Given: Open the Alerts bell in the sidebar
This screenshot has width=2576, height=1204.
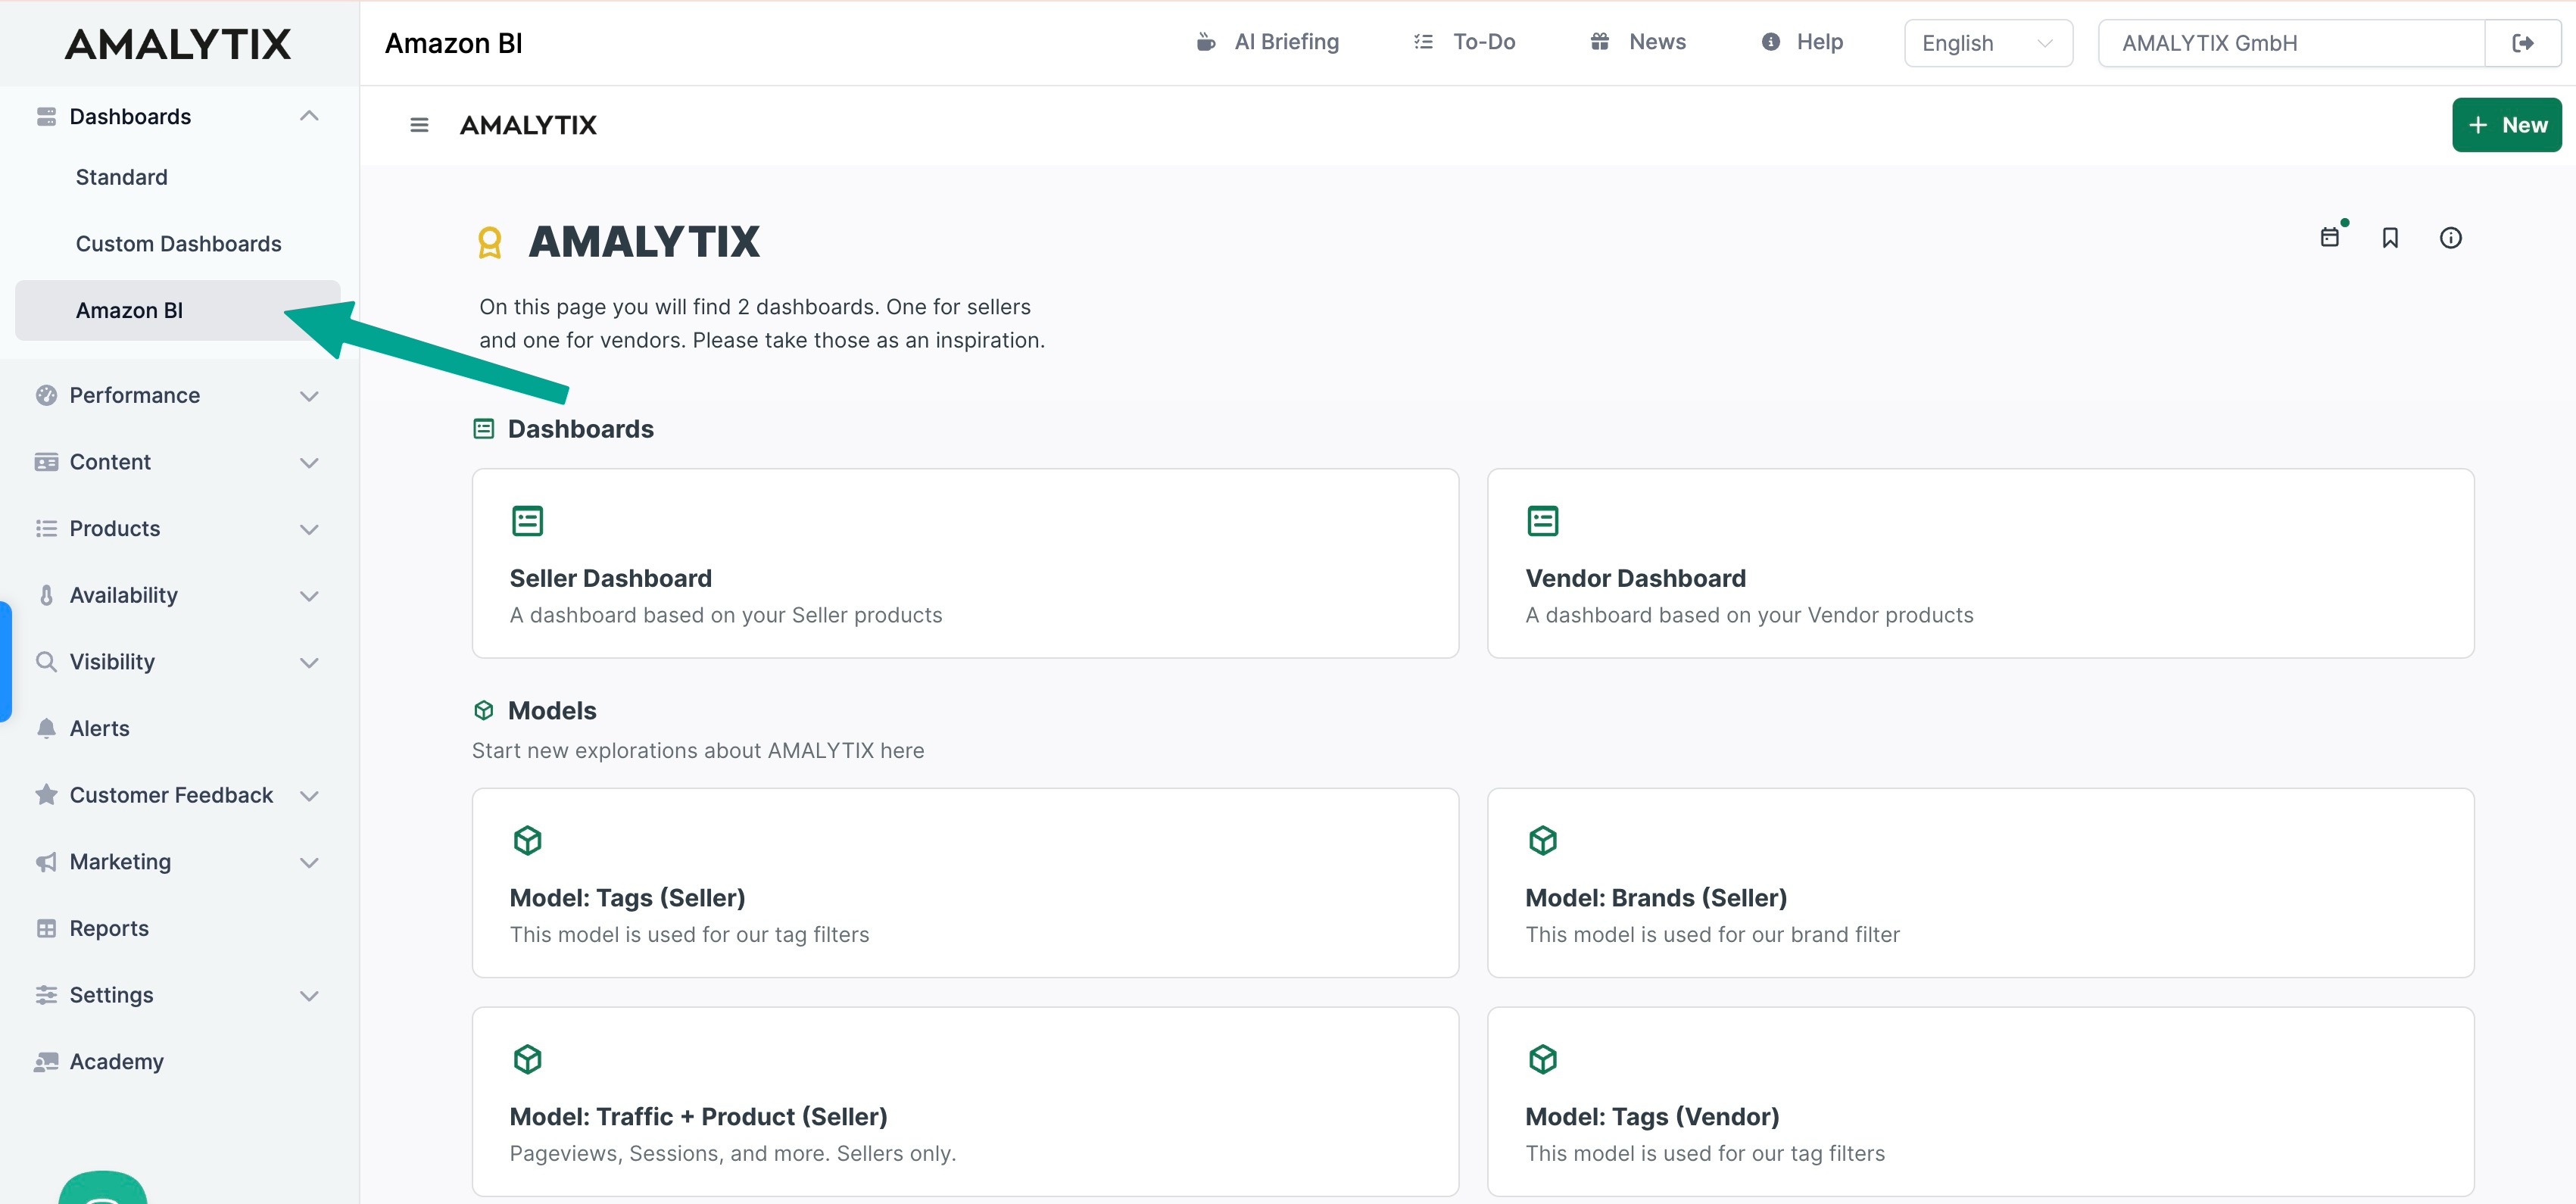Looking at the screenshot, I should pos(46,728).
